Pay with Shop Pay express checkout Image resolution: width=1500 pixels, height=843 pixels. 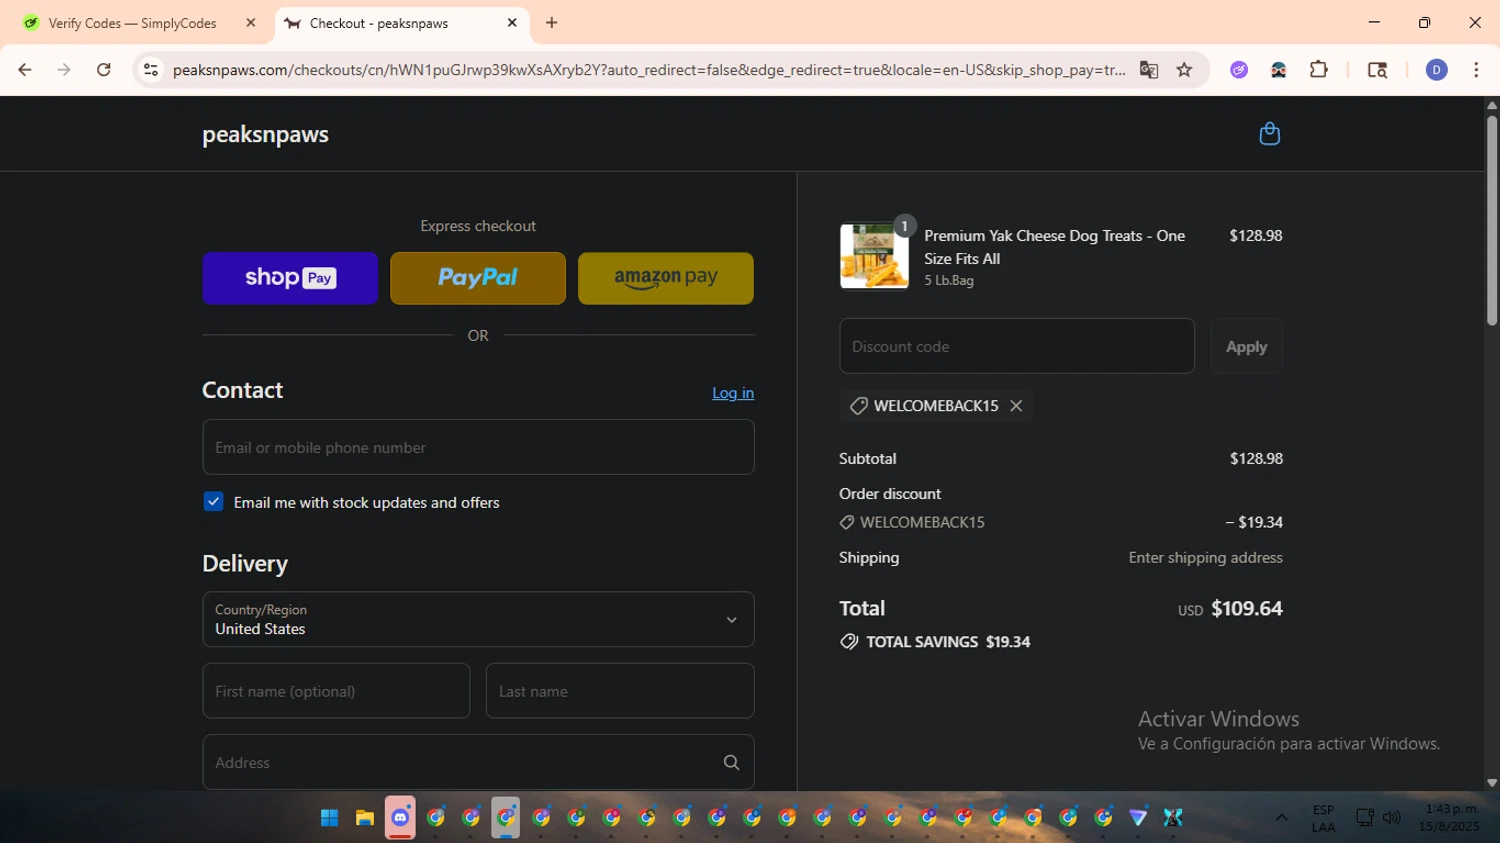(290, 278)
